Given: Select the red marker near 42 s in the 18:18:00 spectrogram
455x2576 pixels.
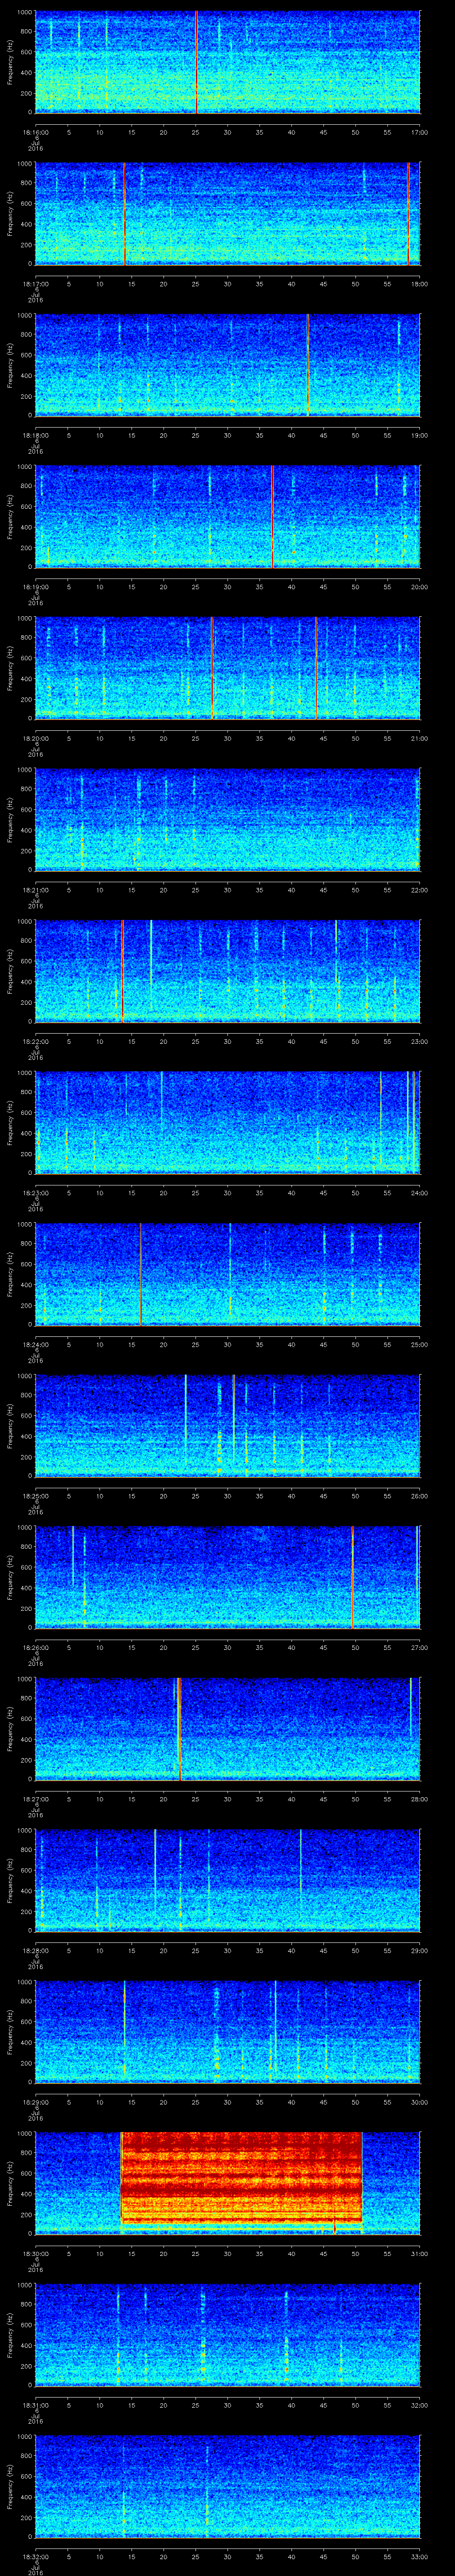Looking at the screenshot, I should click(x=308, y=365).
